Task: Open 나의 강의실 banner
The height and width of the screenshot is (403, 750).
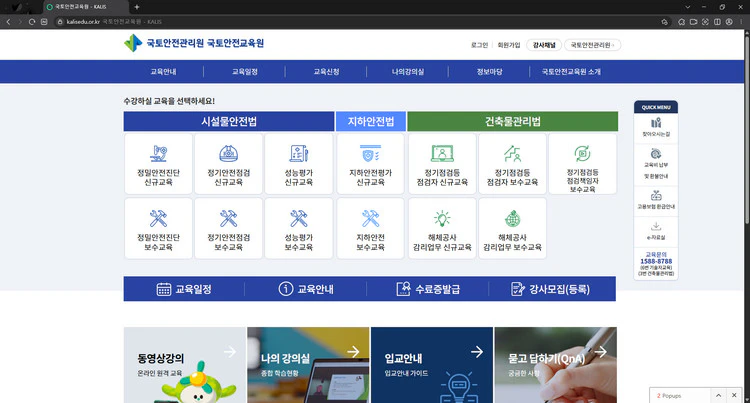Action: (x=308, y=365)
